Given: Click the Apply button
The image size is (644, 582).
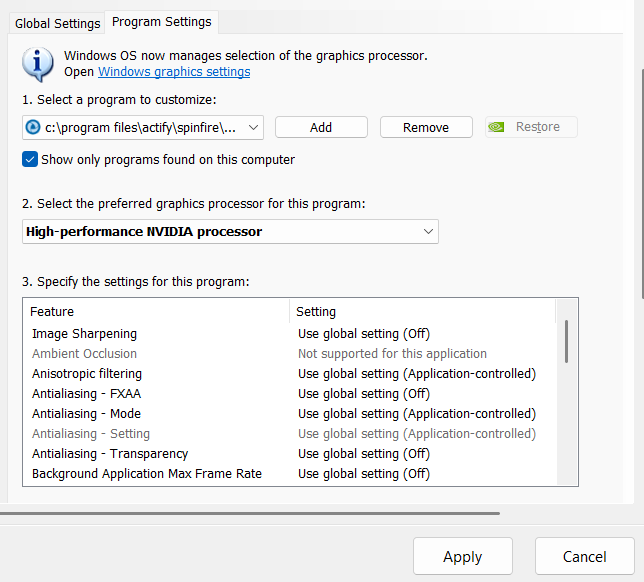Looking at the screenshot, I should click(x=462, y=557).
